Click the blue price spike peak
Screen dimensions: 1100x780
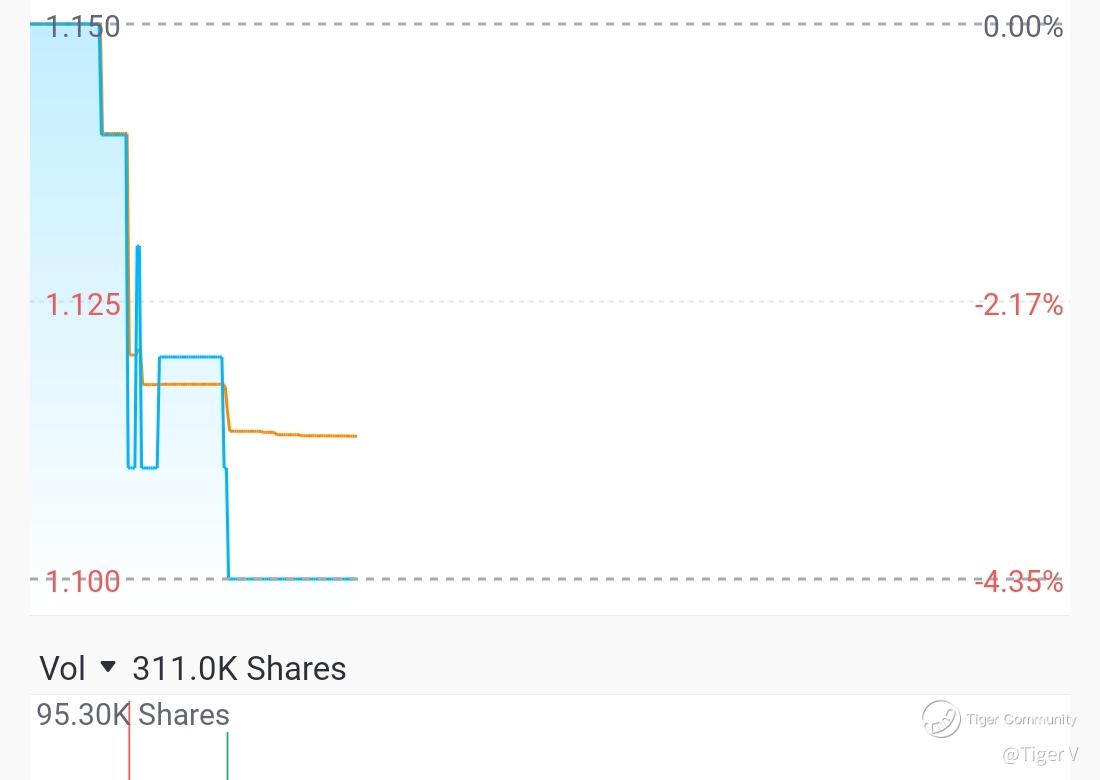click(x=138, y=248)
